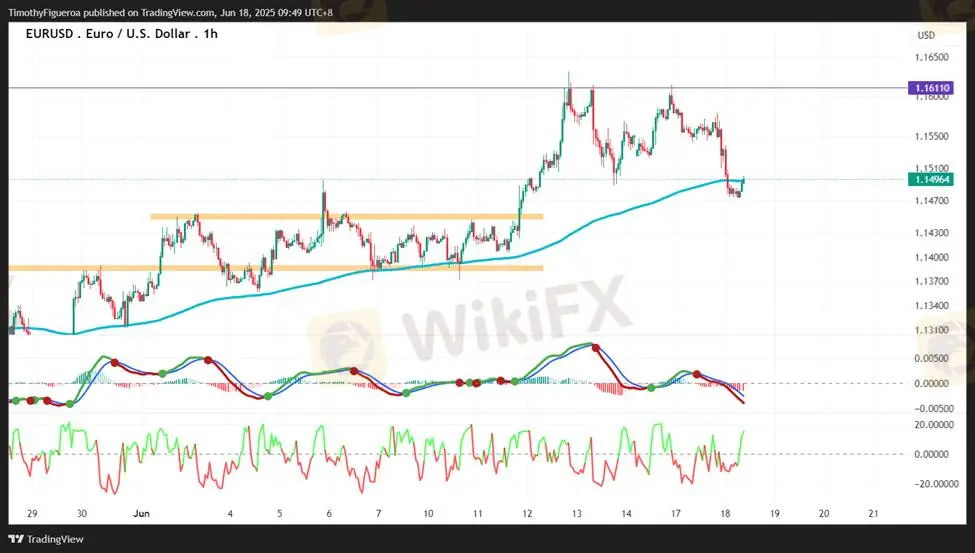Click the 1.15500 price axis label
The image size is (975, 553).
coord(931,136)
